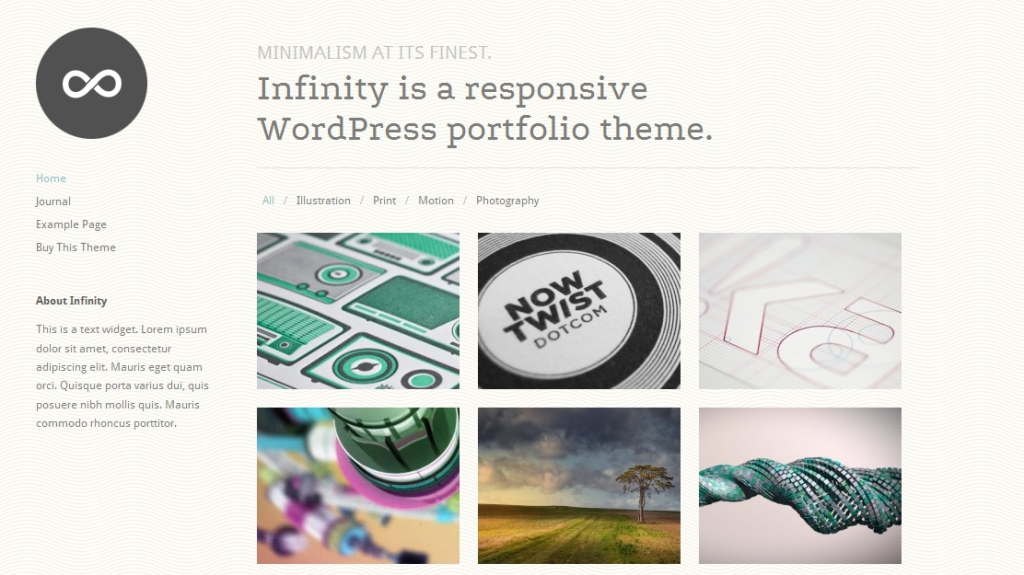
Task: Follow the Buy This Theme link
Action: tap(76, 247)
